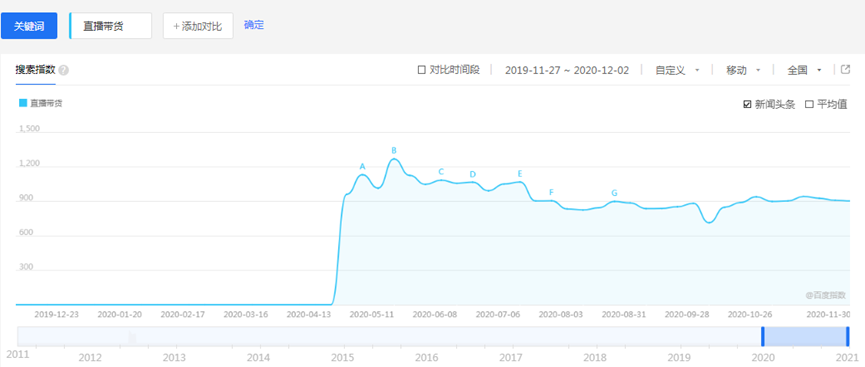Open news marker F on the chart
The width and height of the screenshot is (865, 367).
[x=551, y=192]
